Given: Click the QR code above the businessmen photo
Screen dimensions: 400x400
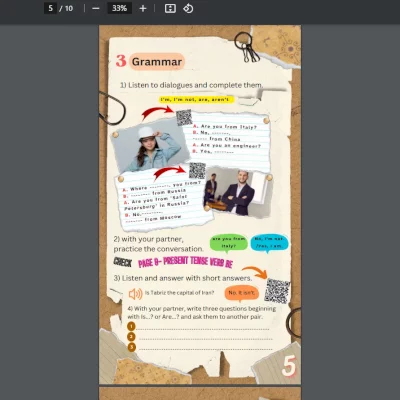Looking at the screenshot, I should point(197,171).
